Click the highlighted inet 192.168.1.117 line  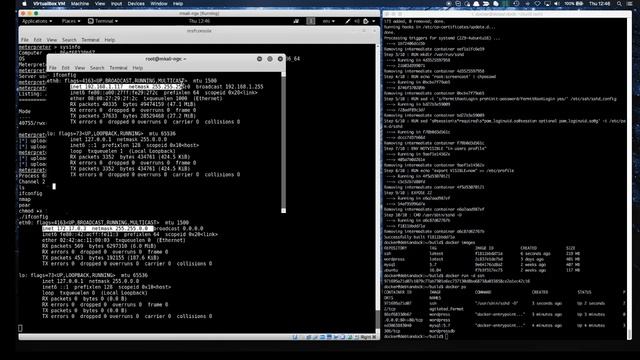click(127, 87)
